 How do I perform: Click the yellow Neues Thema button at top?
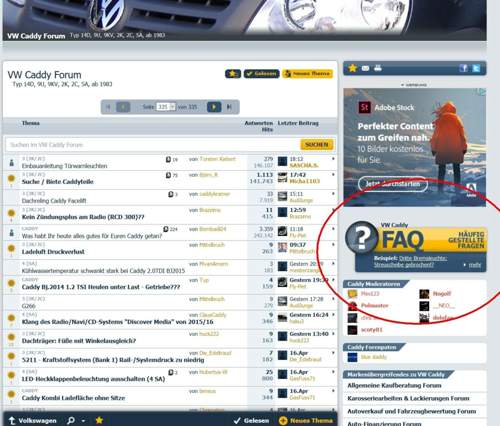tap(307, 74)
